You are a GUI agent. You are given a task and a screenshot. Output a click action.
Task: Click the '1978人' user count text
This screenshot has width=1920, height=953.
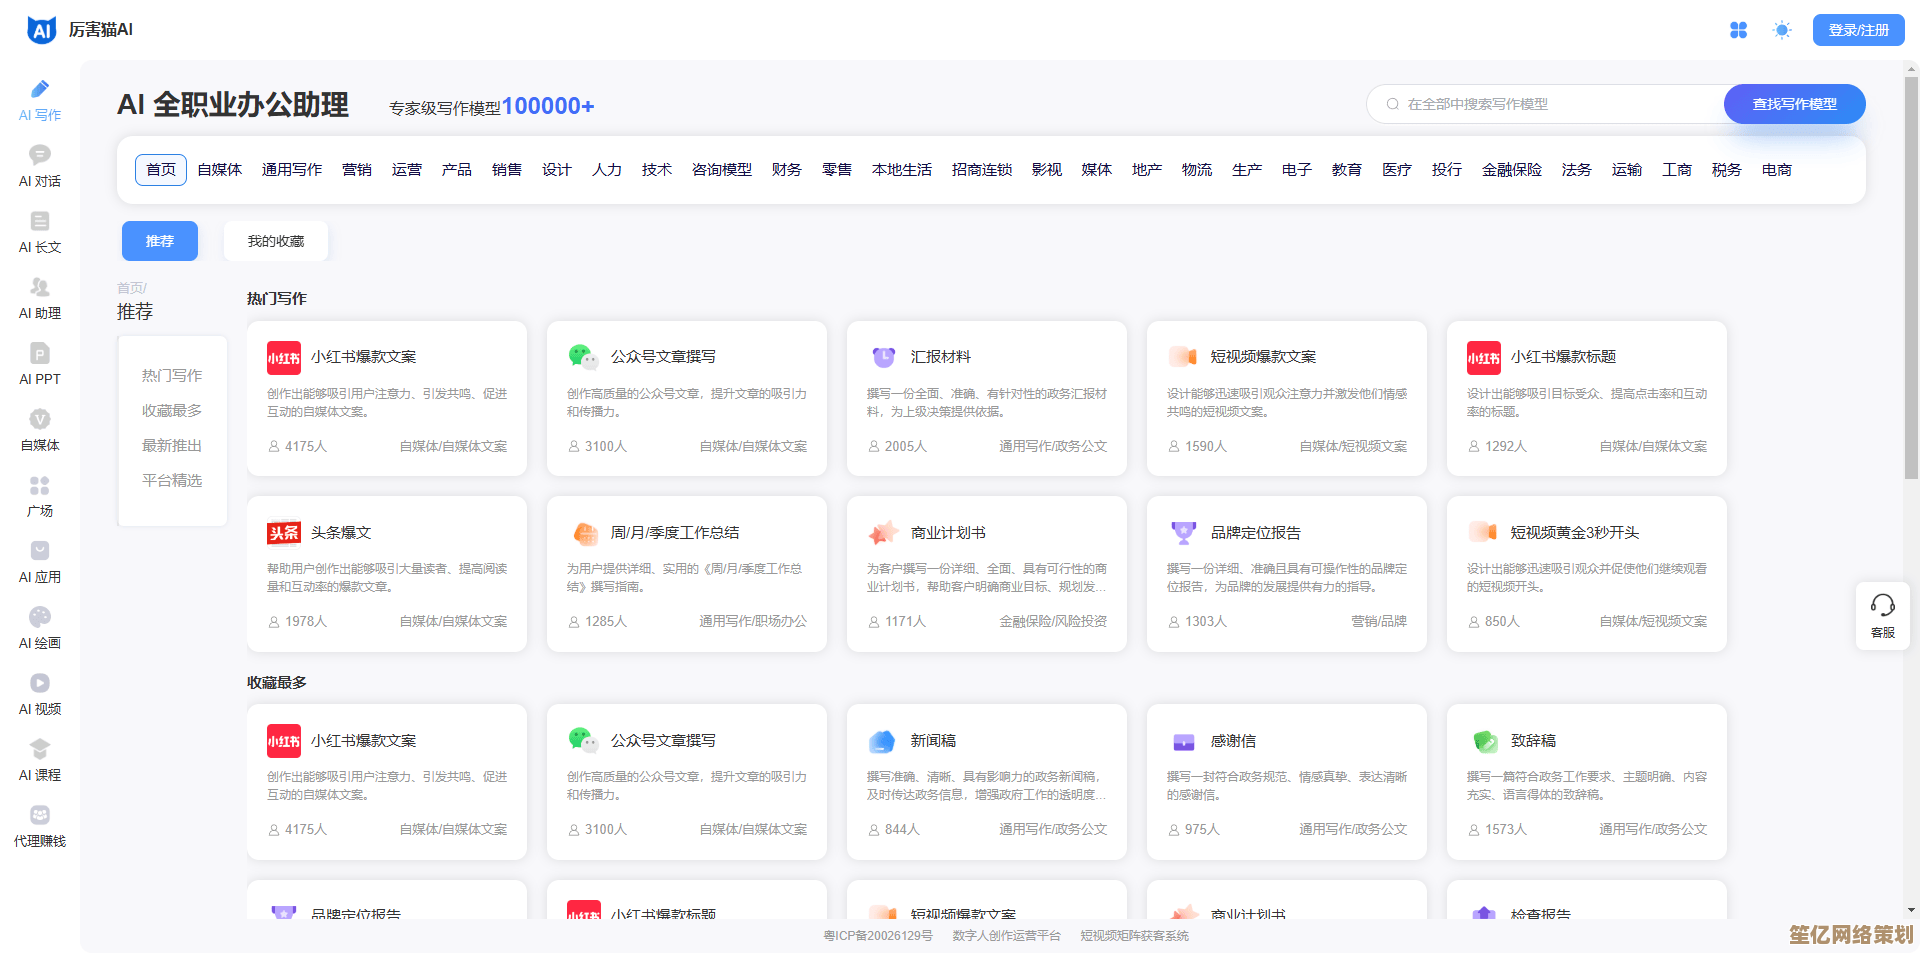pos(306,622)
